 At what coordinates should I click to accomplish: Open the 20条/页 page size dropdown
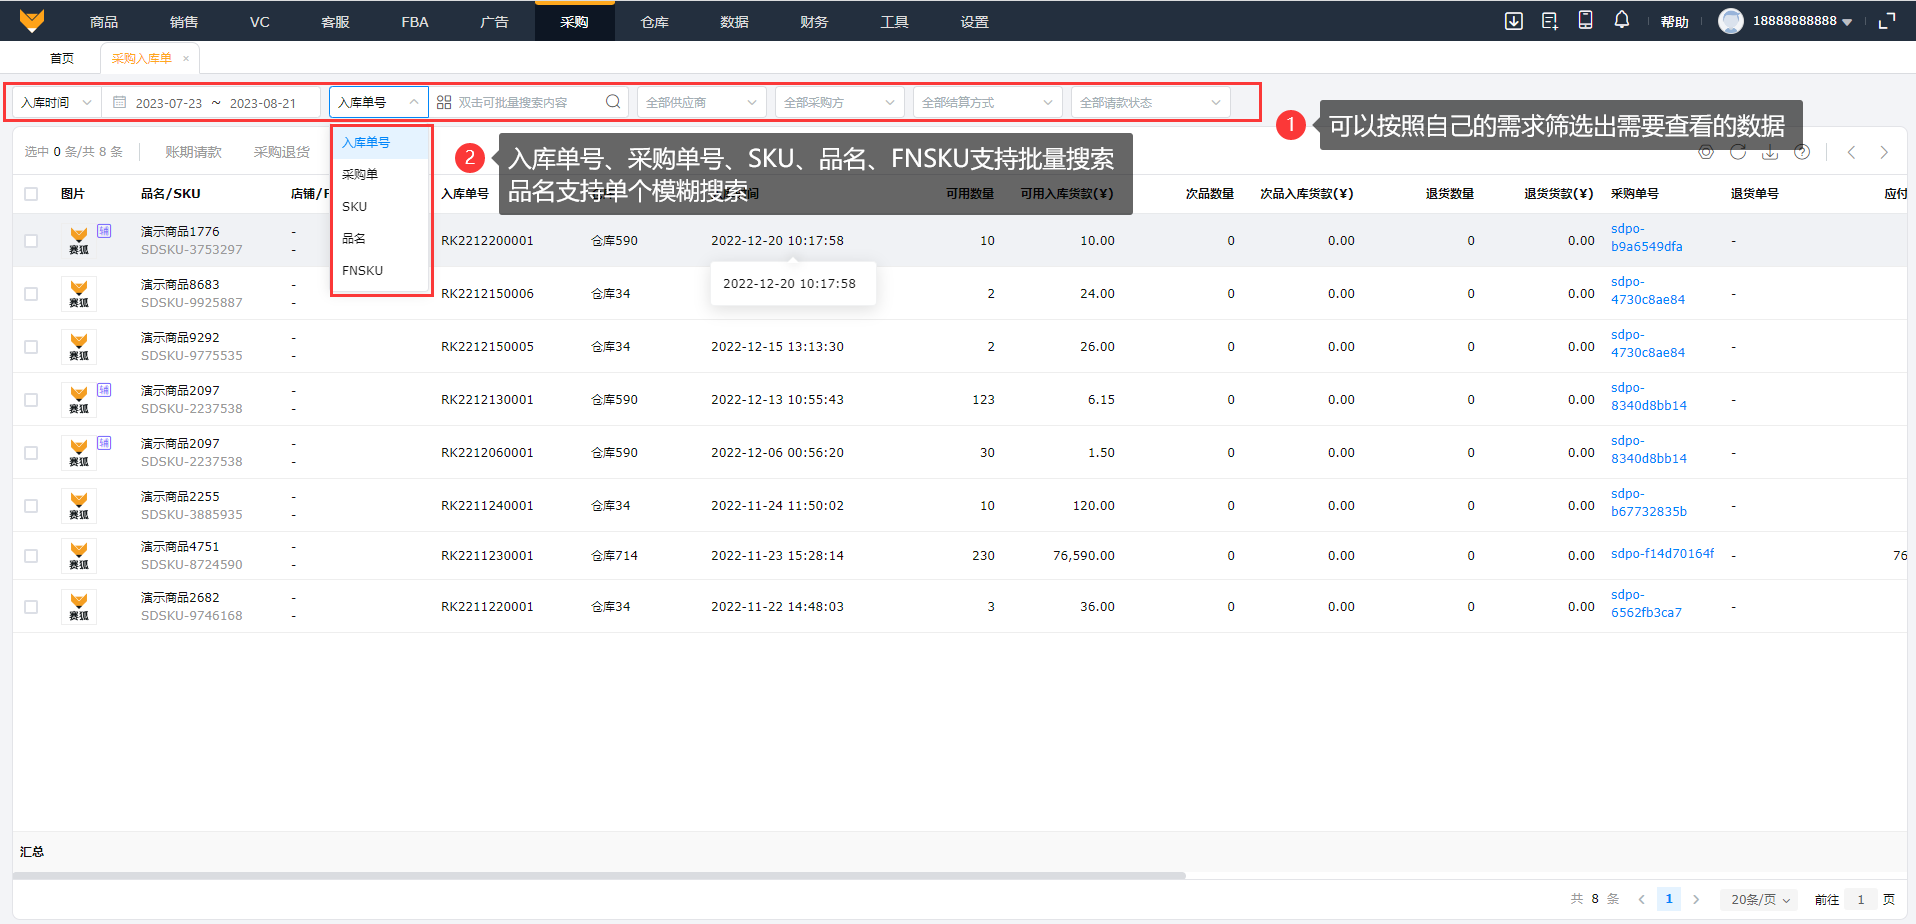tap(1759, 899)
